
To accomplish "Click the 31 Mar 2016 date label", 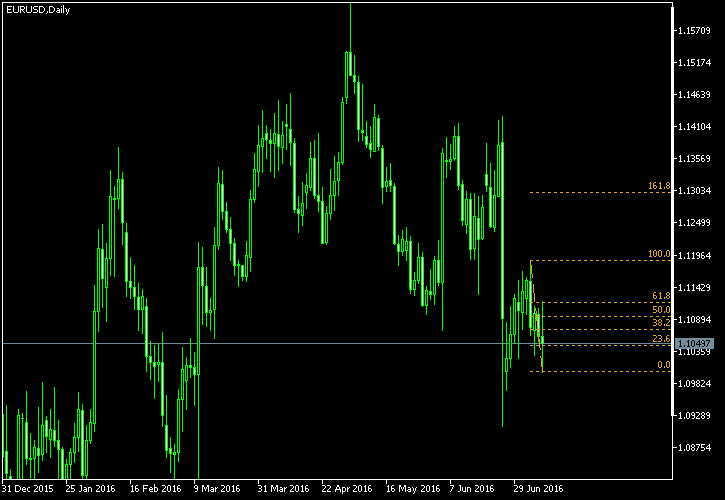I will click(283, 489).
